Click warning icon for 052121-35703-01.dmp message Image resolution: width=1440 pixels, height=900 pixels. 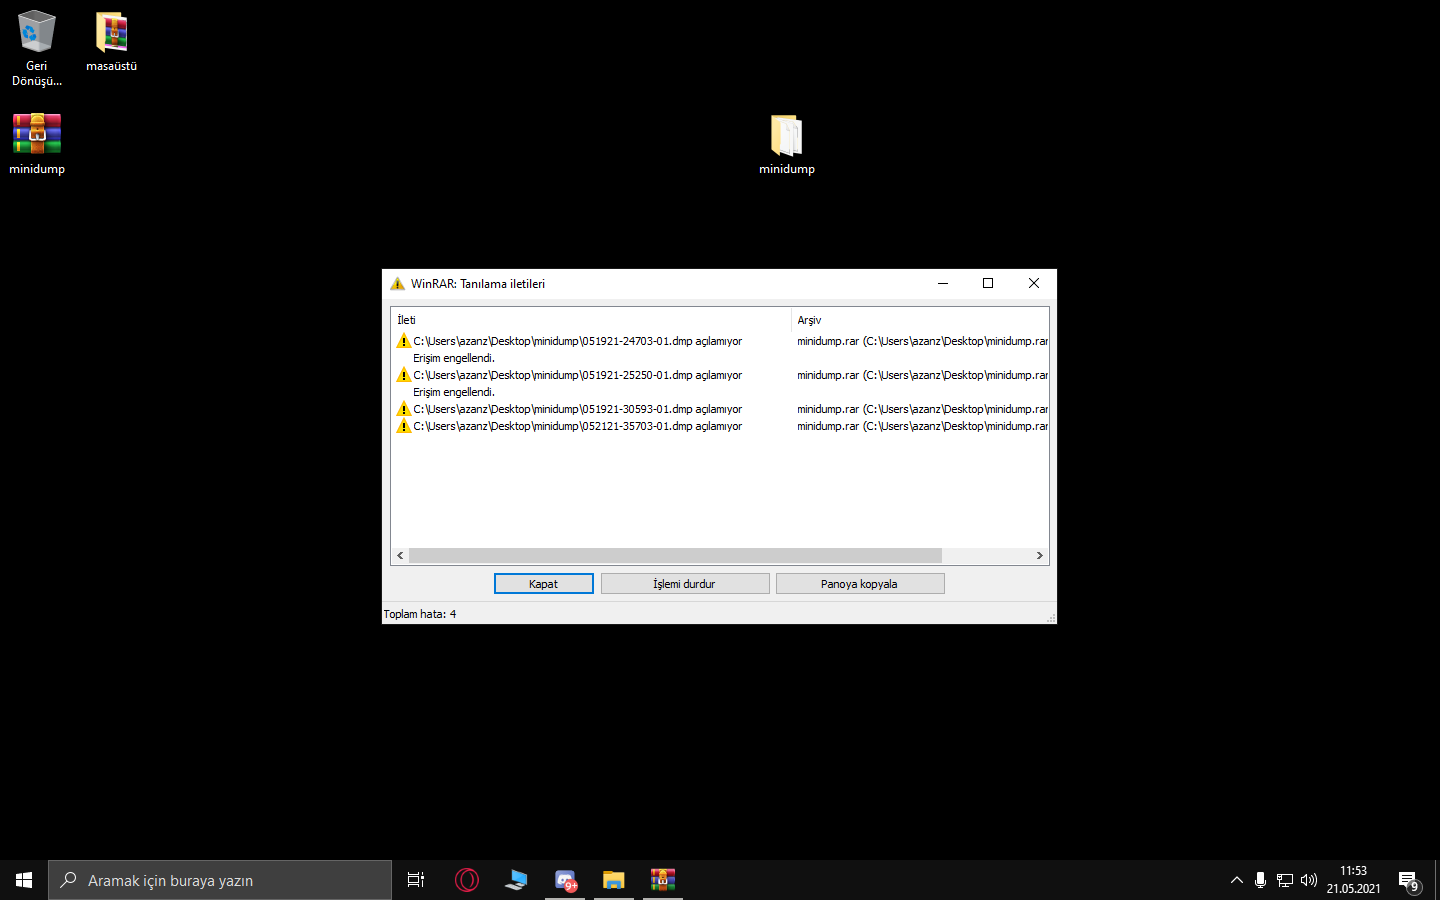click(x=404, y=426)
